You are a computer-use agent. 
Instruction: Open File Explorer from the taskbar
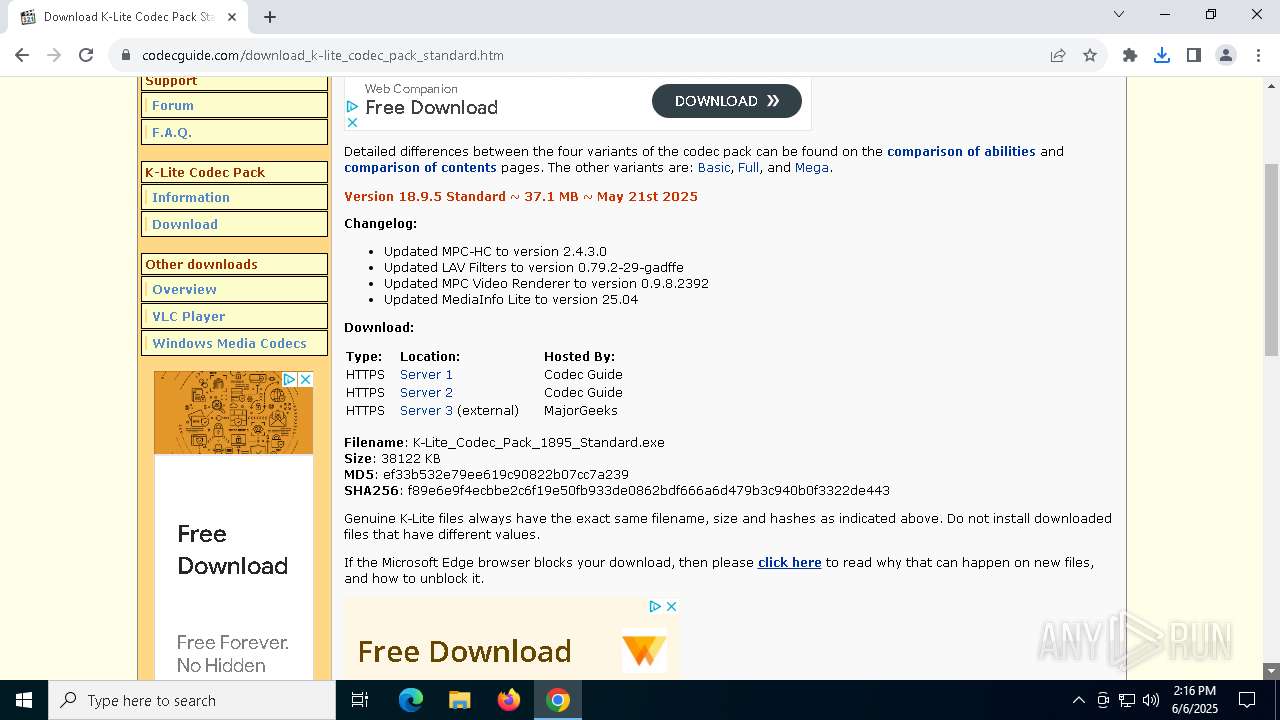click(x=460, y=700)
